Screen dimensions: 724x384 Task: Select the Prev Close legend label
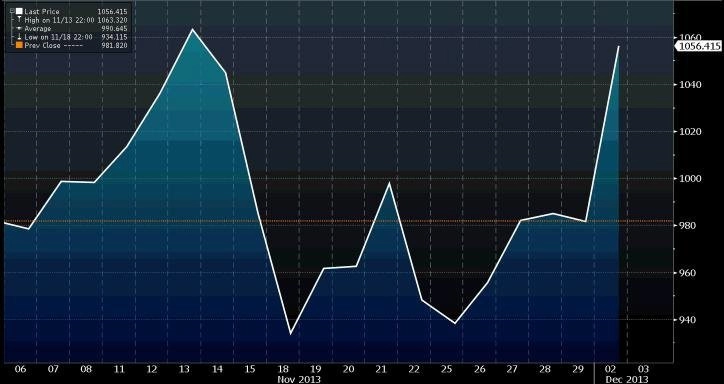[42, 45]
